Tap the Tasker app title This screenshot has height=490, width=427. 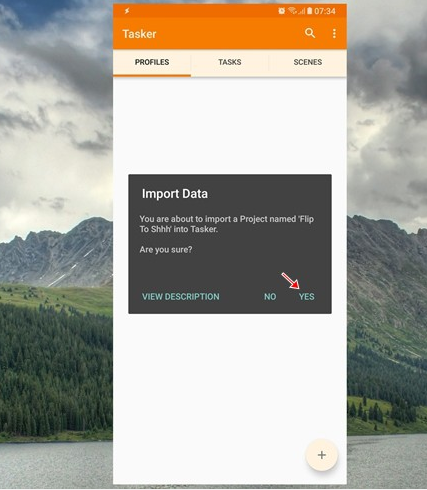pos(139,34)
